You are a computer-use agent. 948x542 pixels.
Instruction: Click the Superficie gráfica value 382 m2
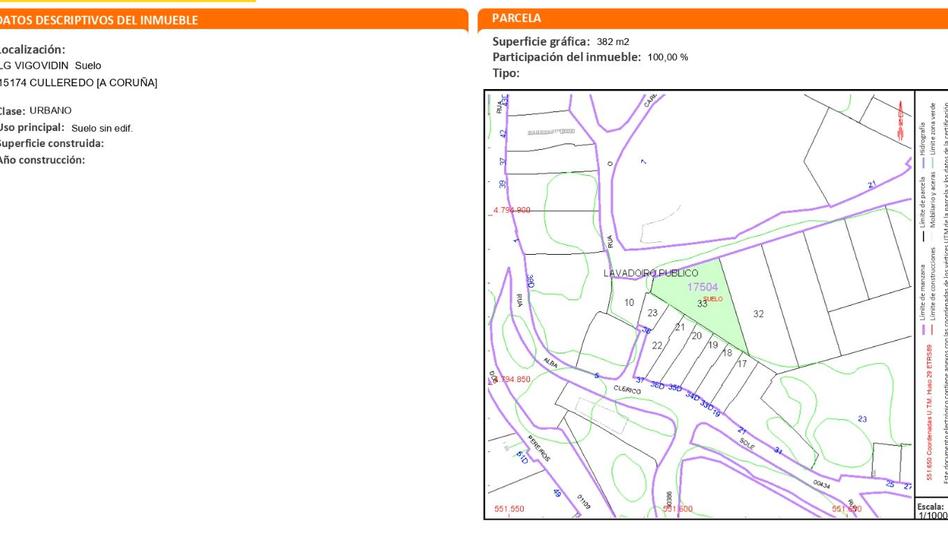(613, 42)
